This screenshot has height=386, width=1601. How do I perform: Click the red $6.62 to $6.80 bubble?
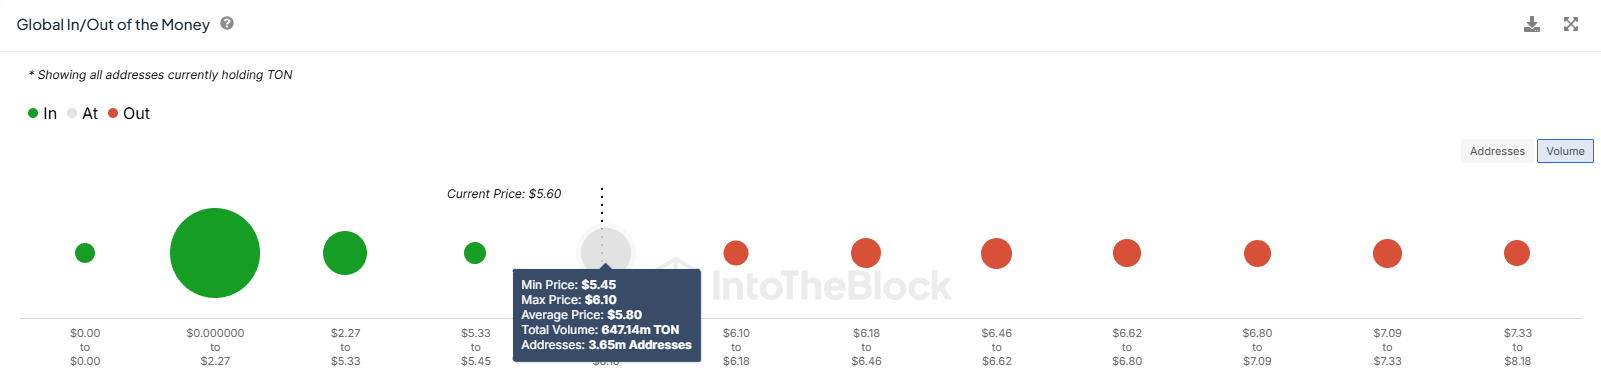pos(1127,253)
